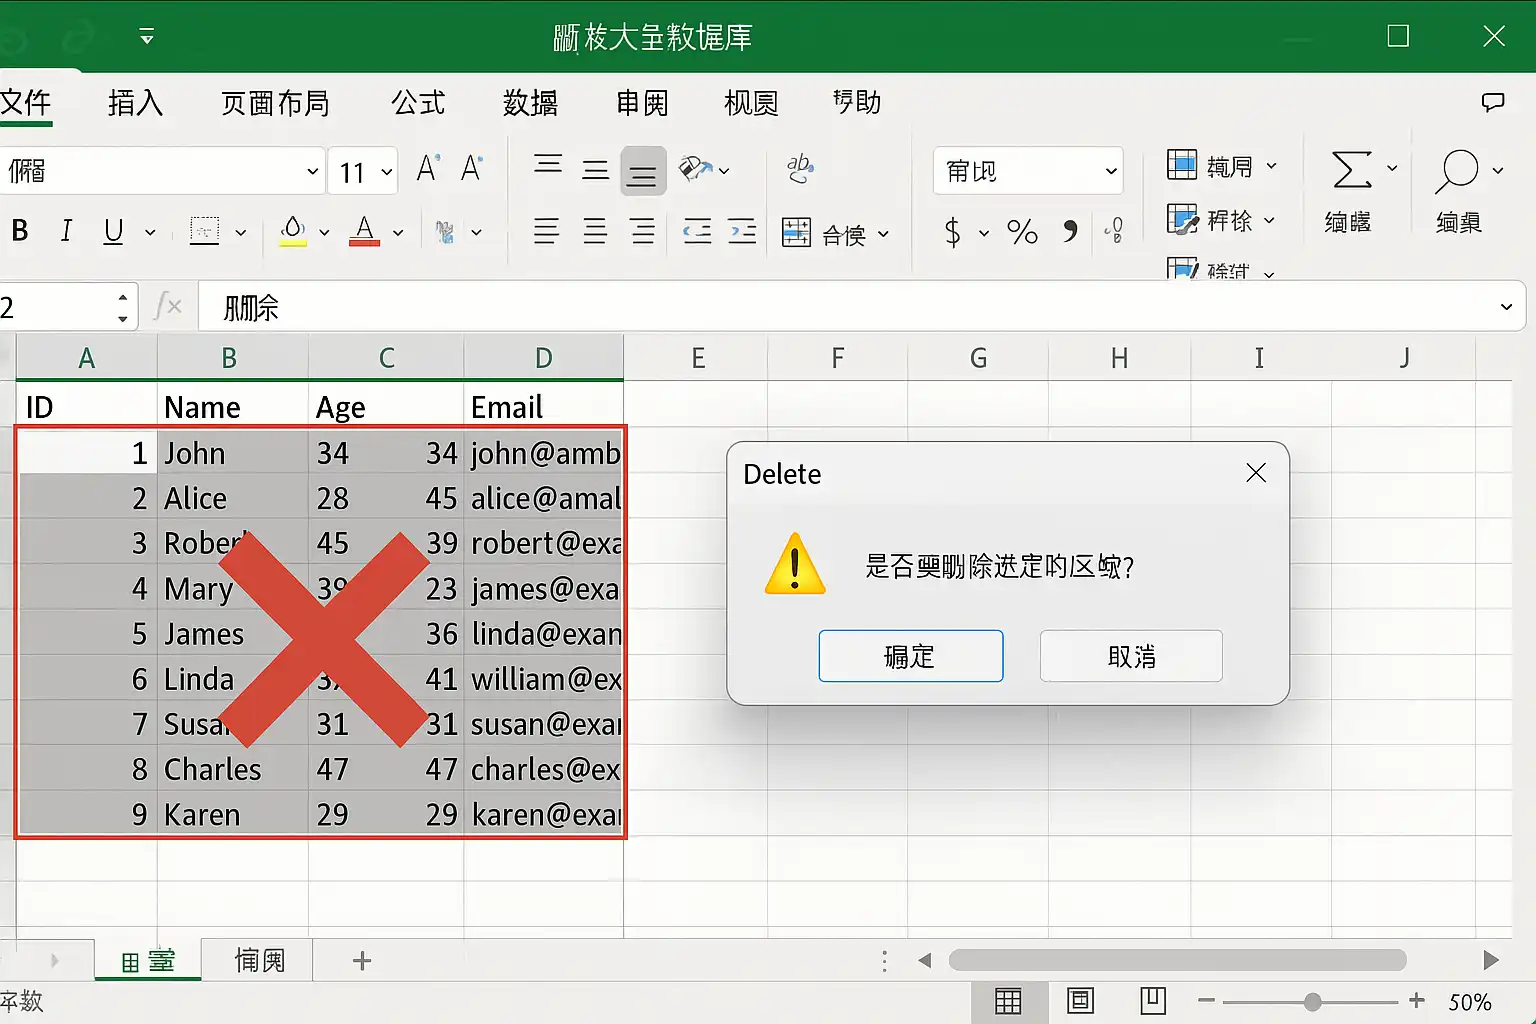Click the increase indent icon
The height and width of the screenshot is (1024, 1536).
pyautogui.click(x=742, y=232)
